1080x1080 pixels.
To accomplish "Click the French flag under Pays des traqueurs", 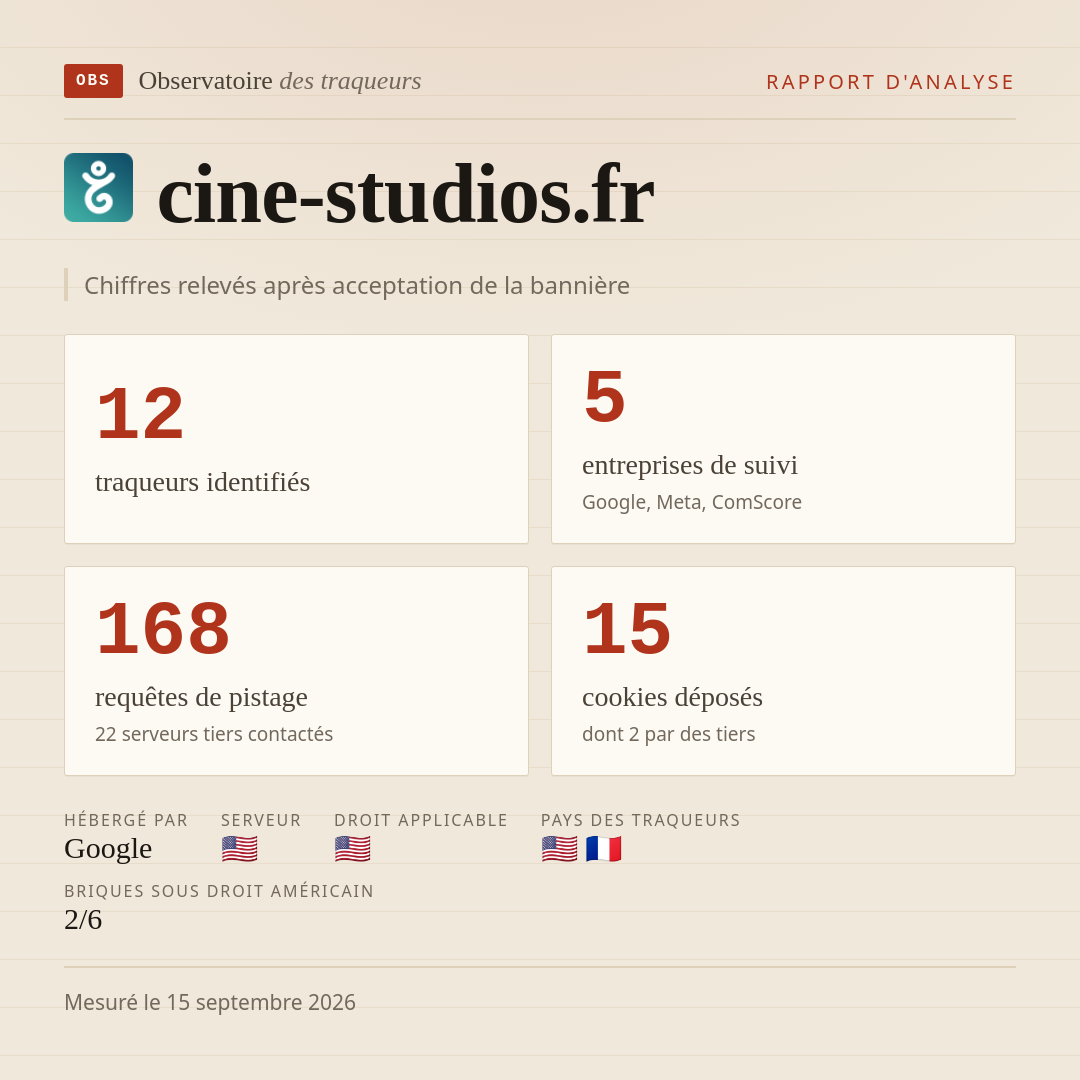I will (x=603, y=849).
